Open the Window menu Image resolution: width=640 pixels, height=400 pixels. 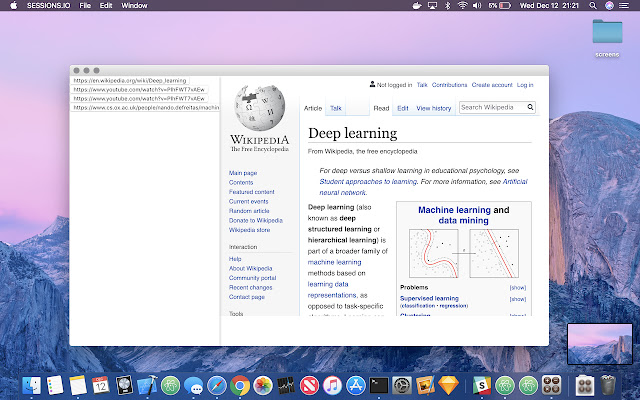134,5
